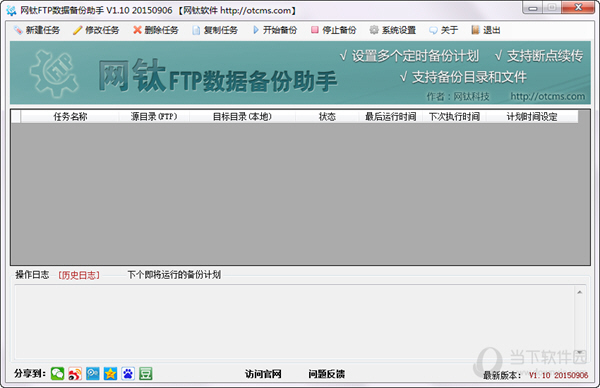
Task: Stop backup with 停止备份 button
Action: click(334, 30)
